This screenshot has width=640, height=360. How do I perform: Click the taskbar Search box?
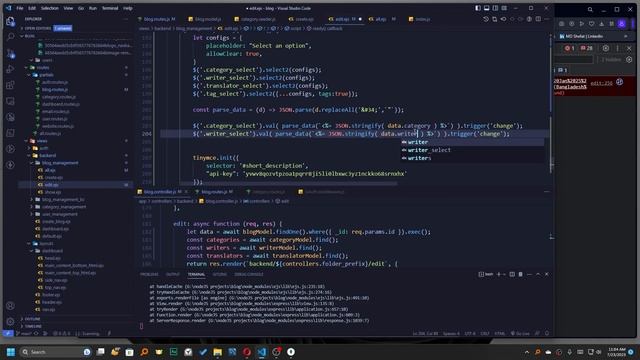(x=55, y=352)
